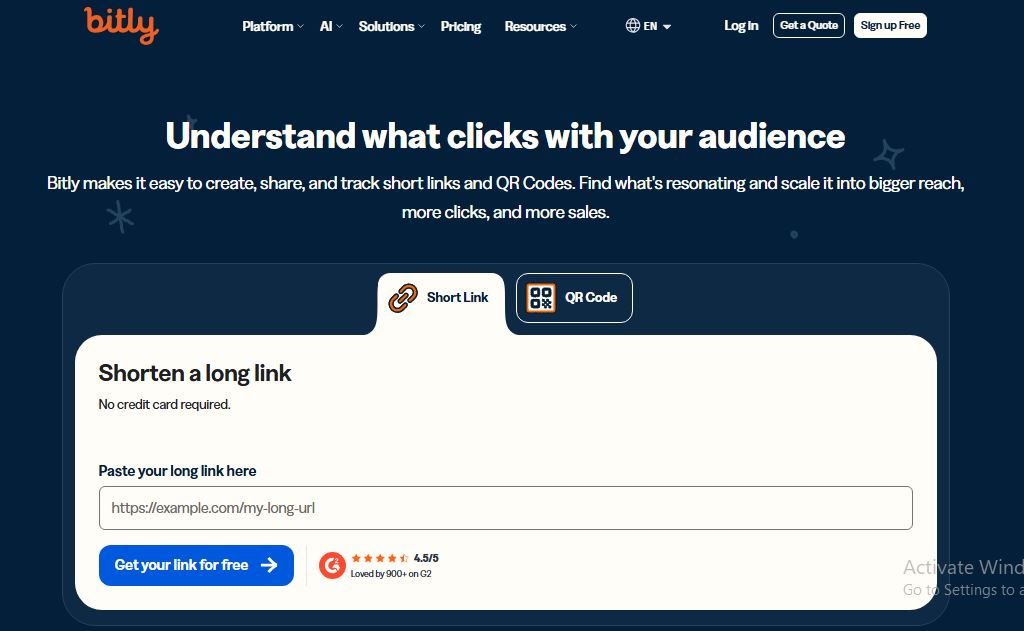1024x631 pixels.
Task: Click the Bitly logo
Action: click(x=121, y=25)
